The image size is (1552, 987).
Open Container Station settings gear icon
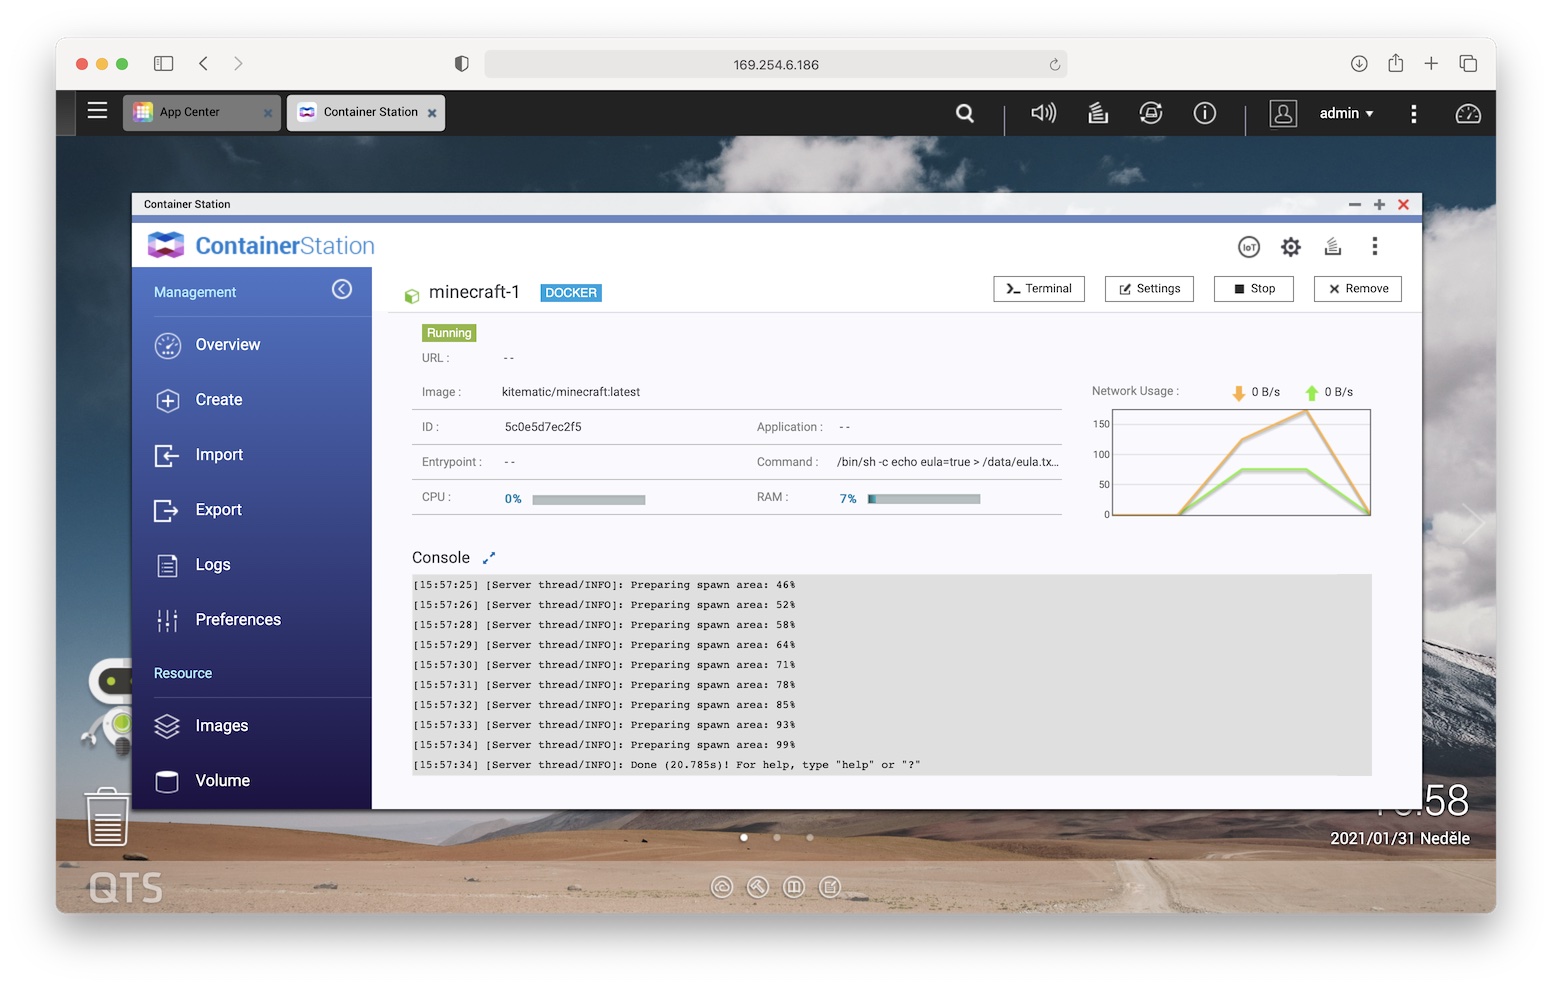[x=1291, y=247]
